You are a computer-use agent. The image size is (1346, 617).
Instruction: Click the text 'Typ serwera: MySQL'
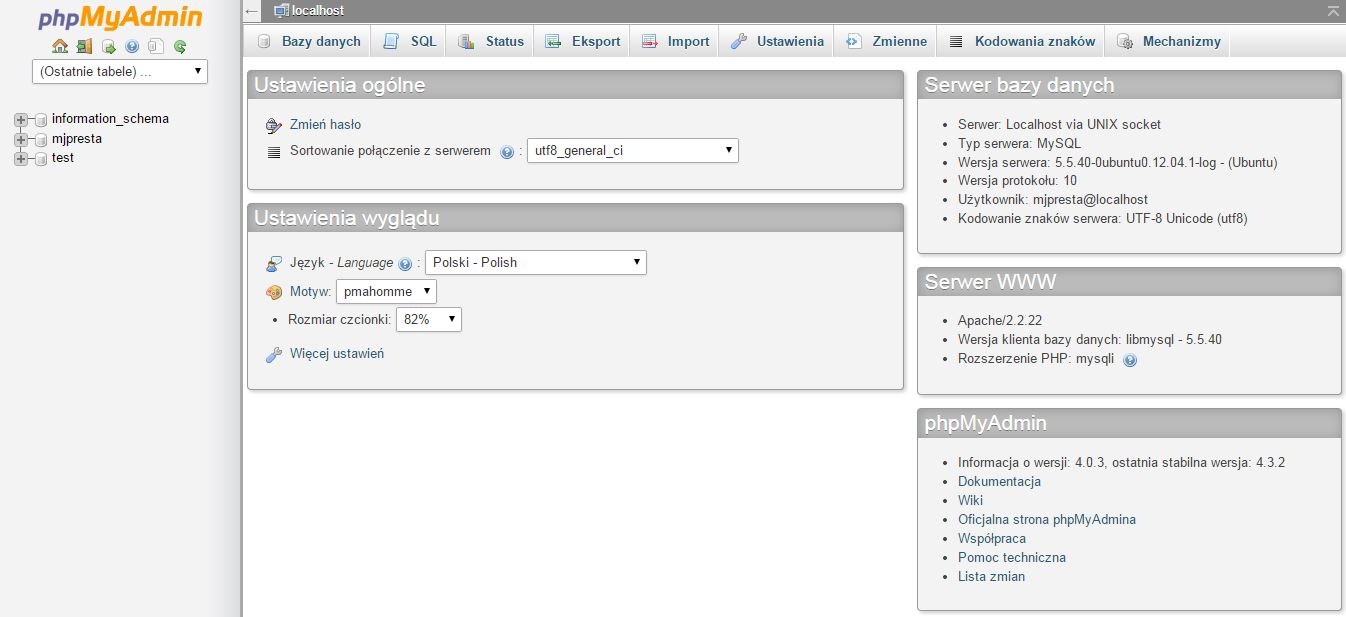pos(1019,144)
